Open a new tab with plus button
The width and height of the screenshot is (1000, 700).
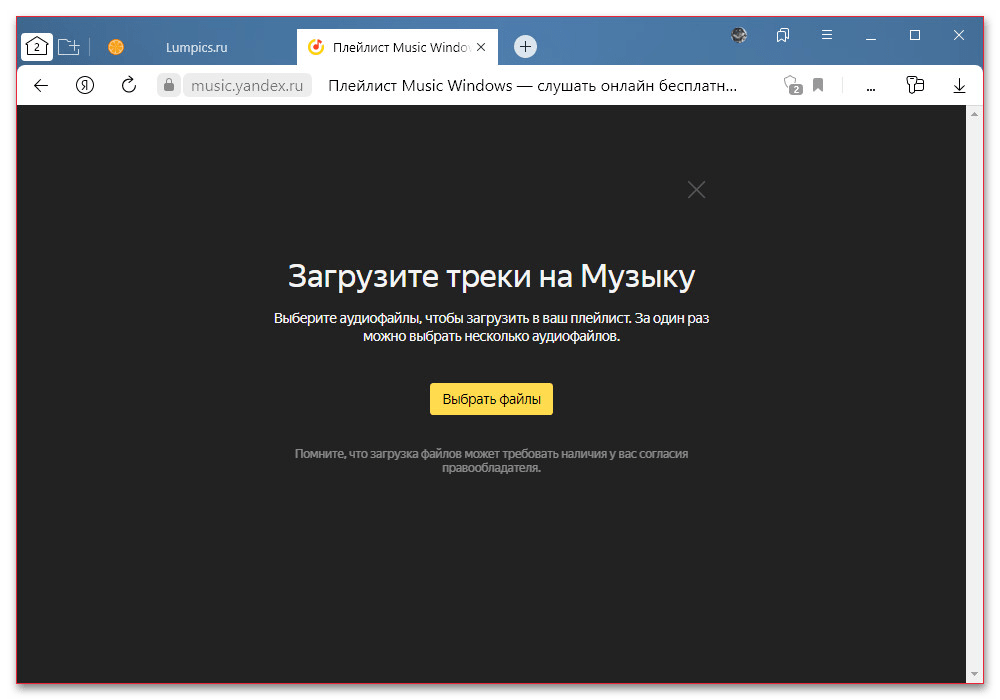(x=525, y=47)
